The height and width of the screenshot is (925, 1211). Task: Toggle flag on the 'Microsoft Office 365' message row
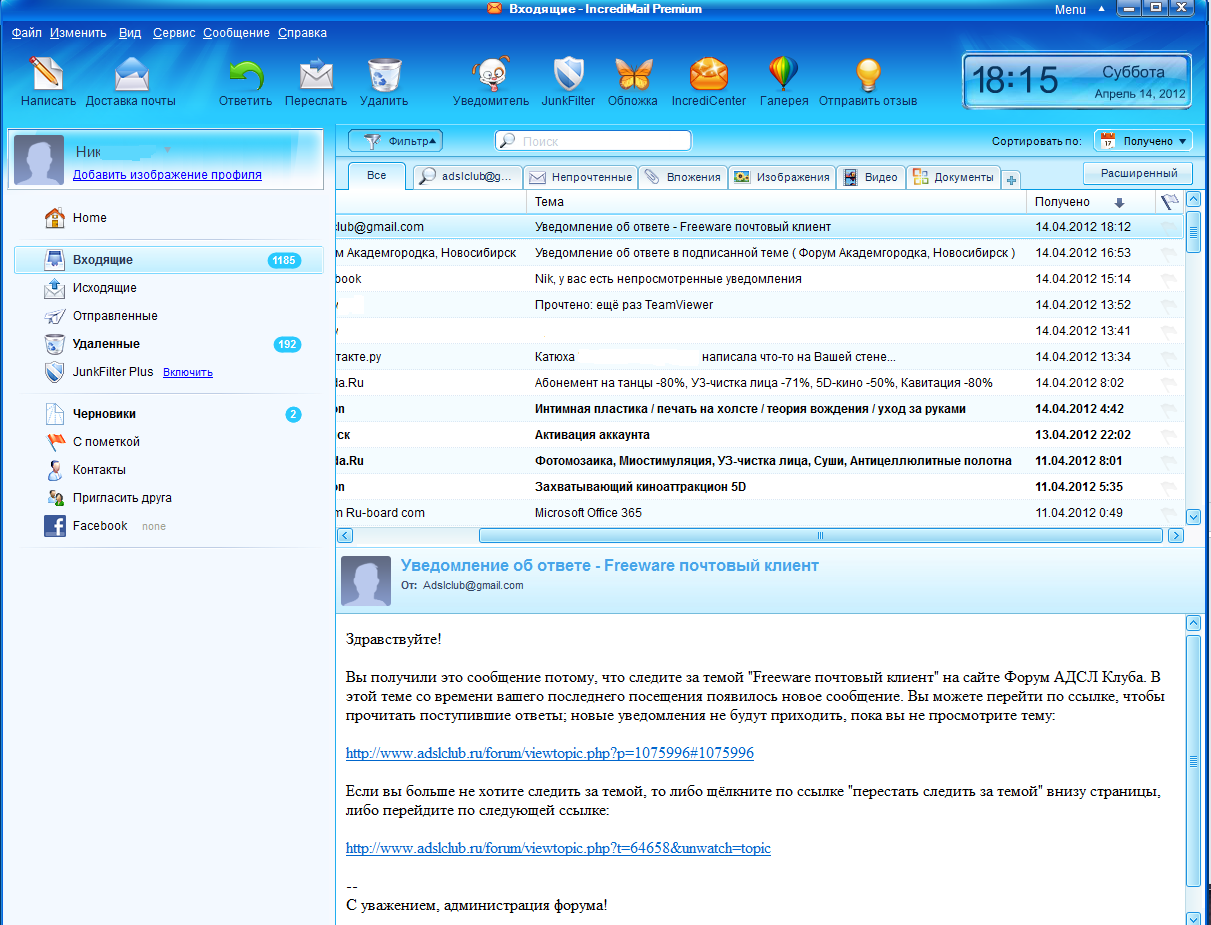click(1169, 513)
